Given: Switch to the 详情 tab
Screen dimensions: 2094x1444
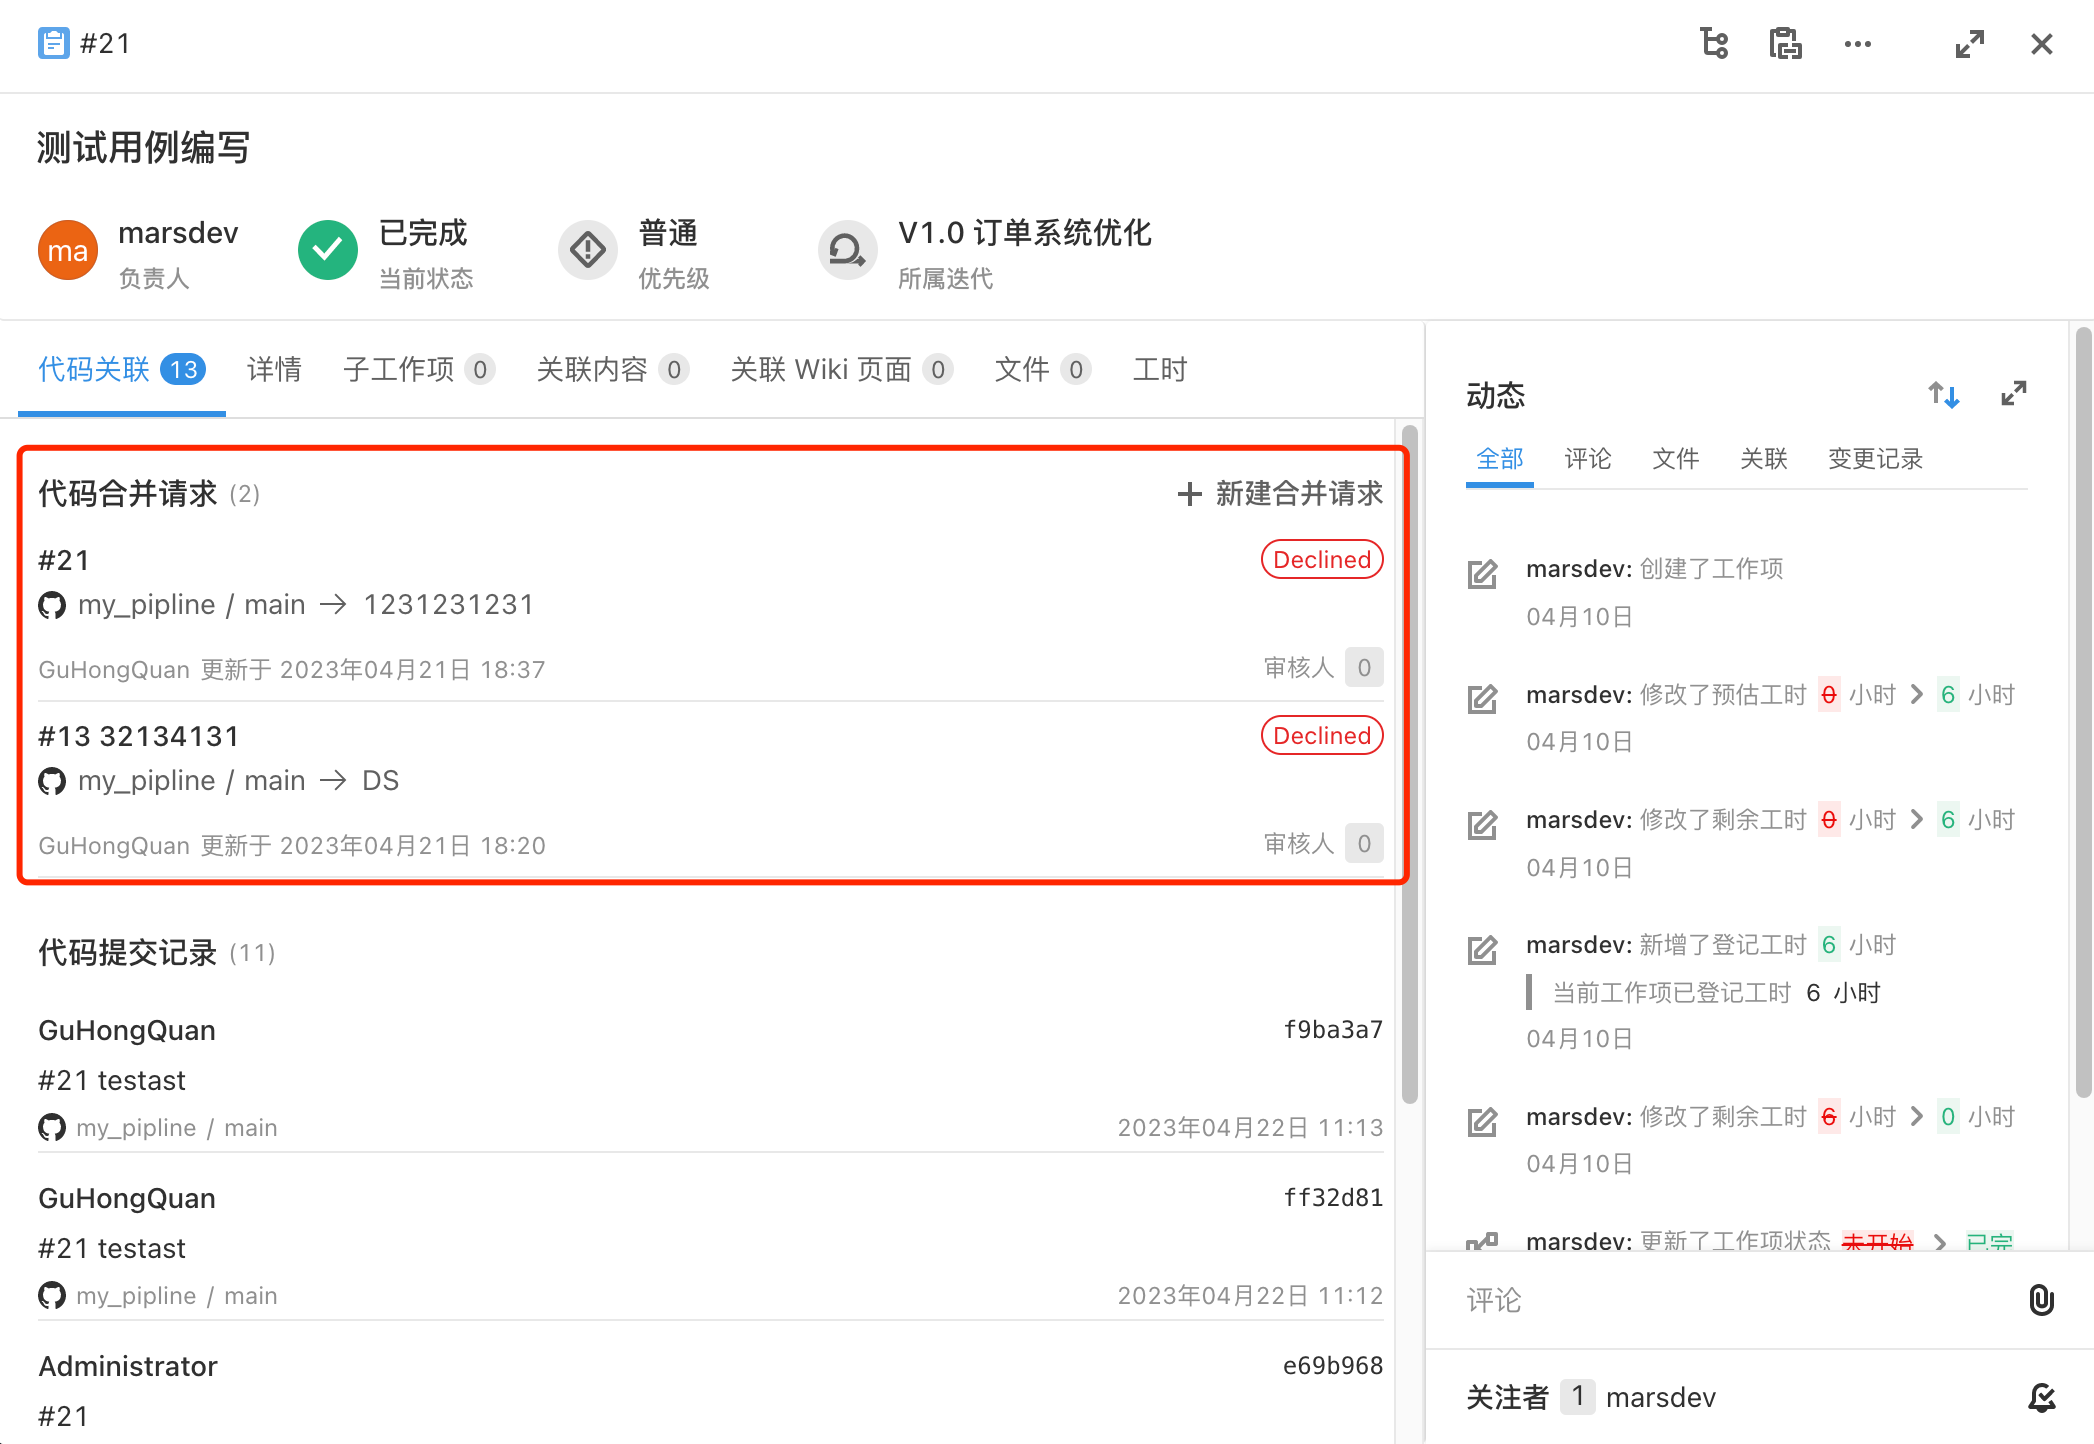Looking at the screenshot, I should (274, 370).
